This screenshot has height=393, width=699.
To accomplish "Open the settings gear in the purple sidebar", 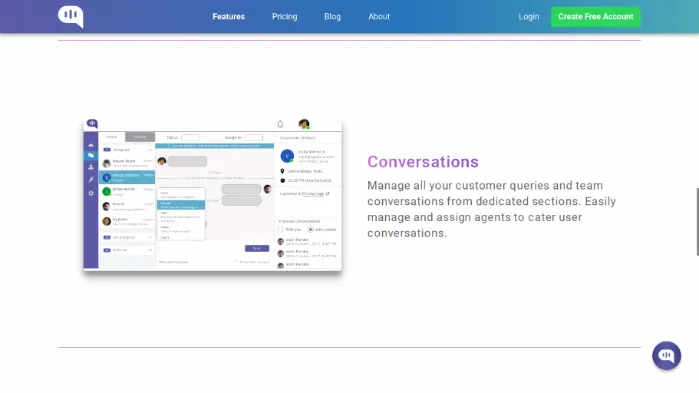I will coord(91,193).
